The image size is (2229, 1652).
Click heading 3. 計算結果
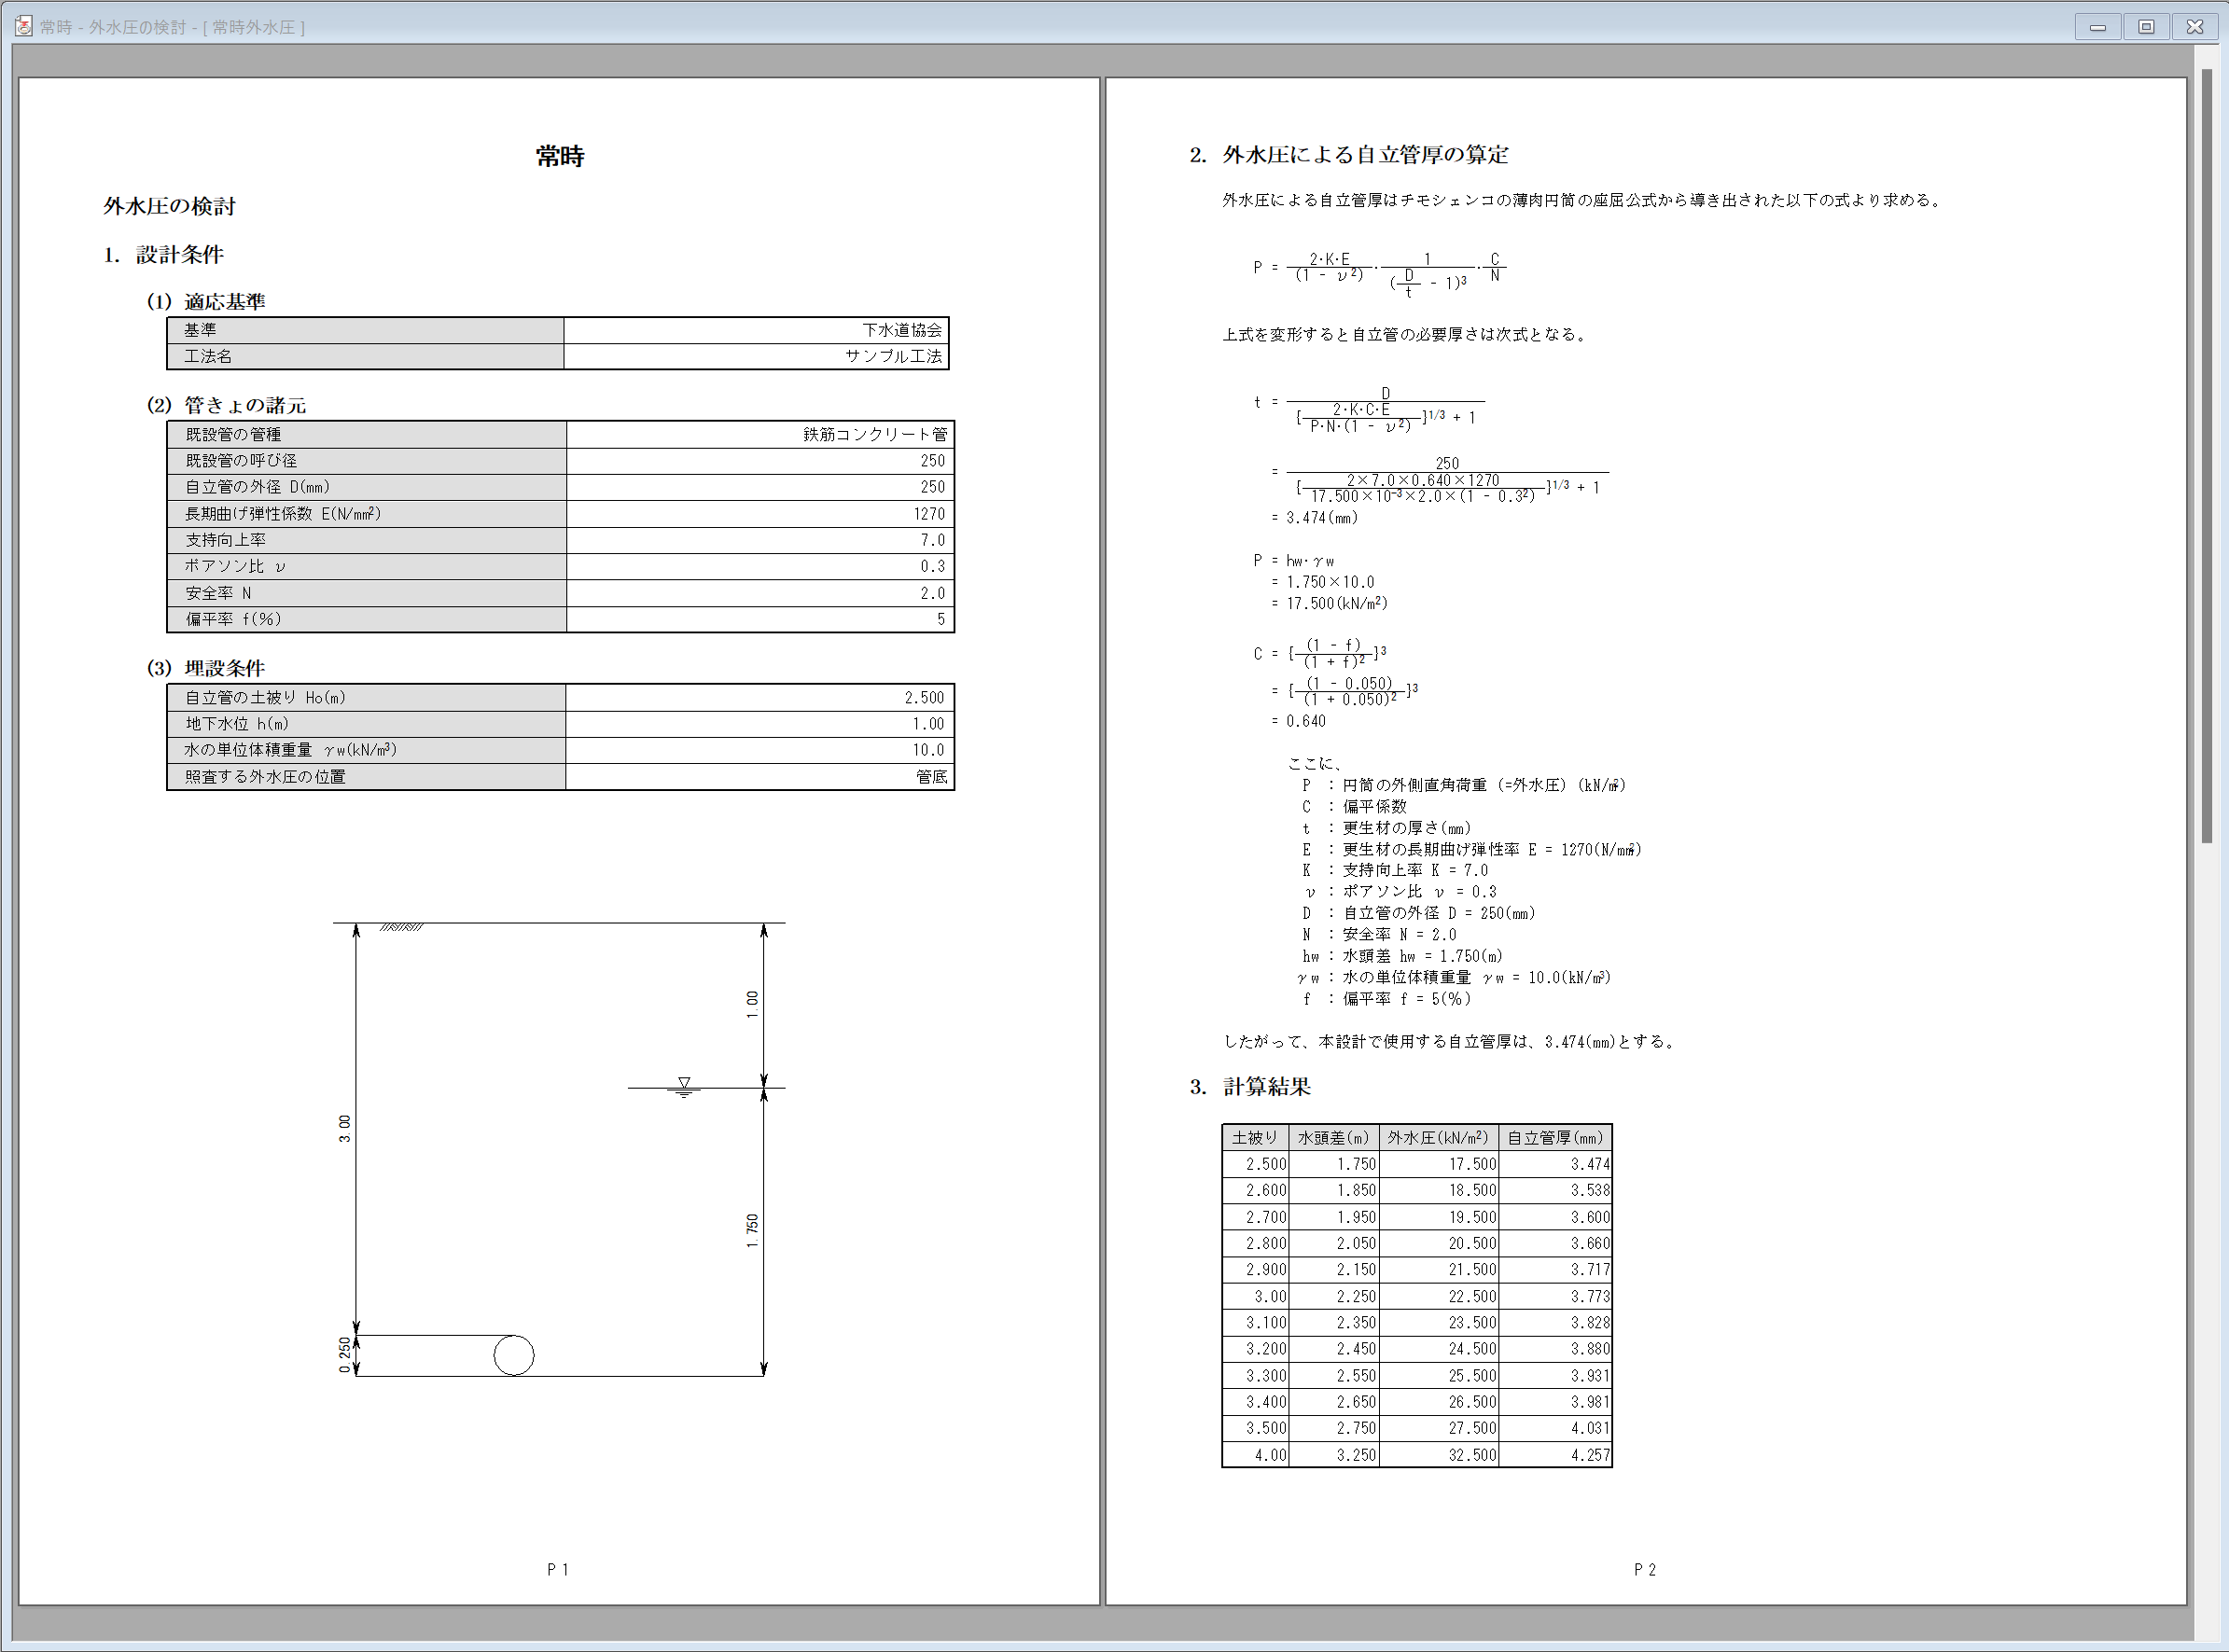(1250, 1087)
